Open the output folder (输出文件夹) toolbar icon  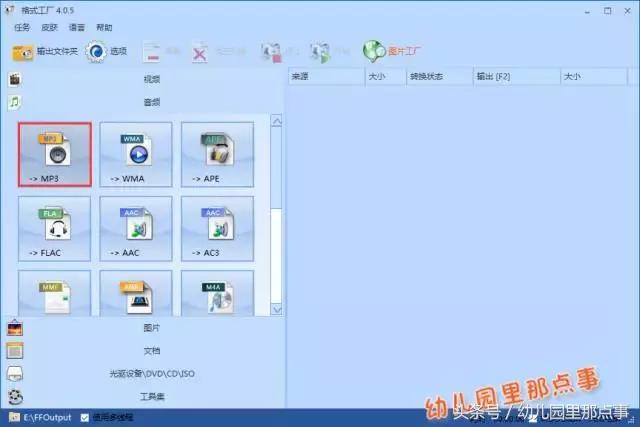pos(22,52)
